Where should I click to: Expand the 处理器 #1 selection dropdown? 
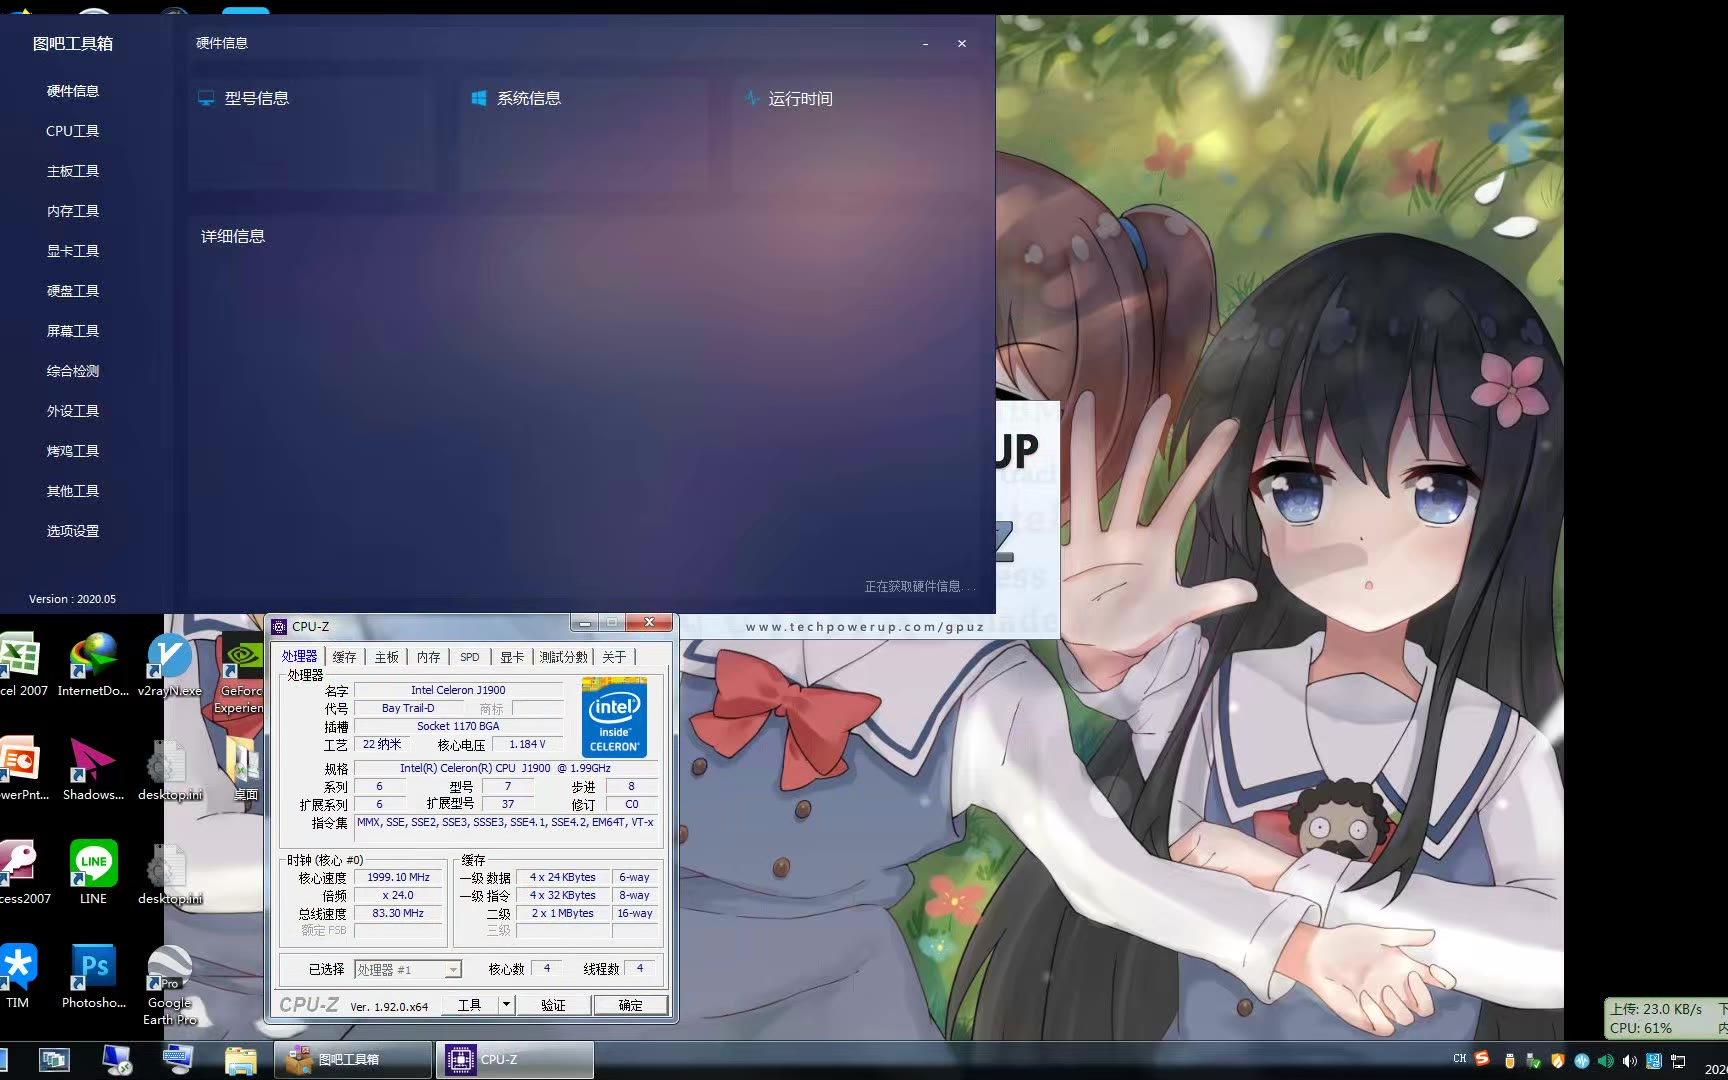453,970
